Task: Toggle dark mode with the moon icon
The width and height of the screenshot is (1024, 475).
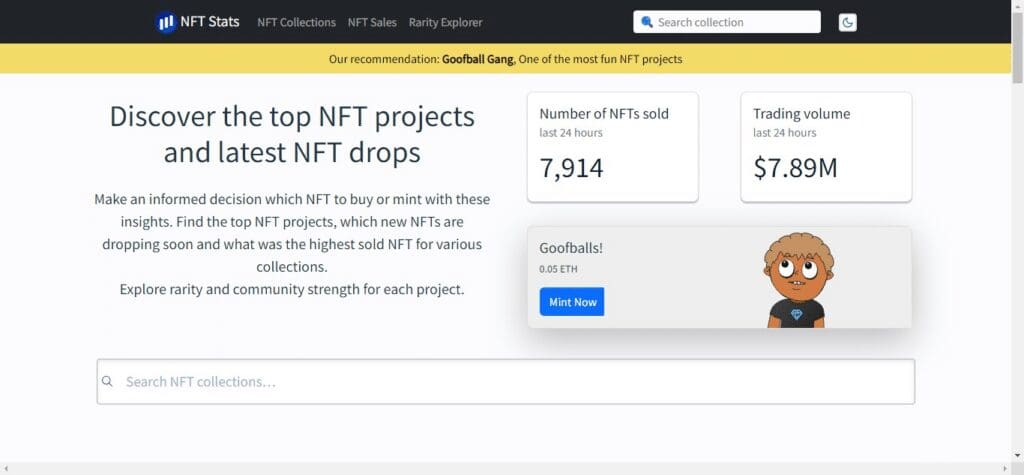Action: coord(847,22)
